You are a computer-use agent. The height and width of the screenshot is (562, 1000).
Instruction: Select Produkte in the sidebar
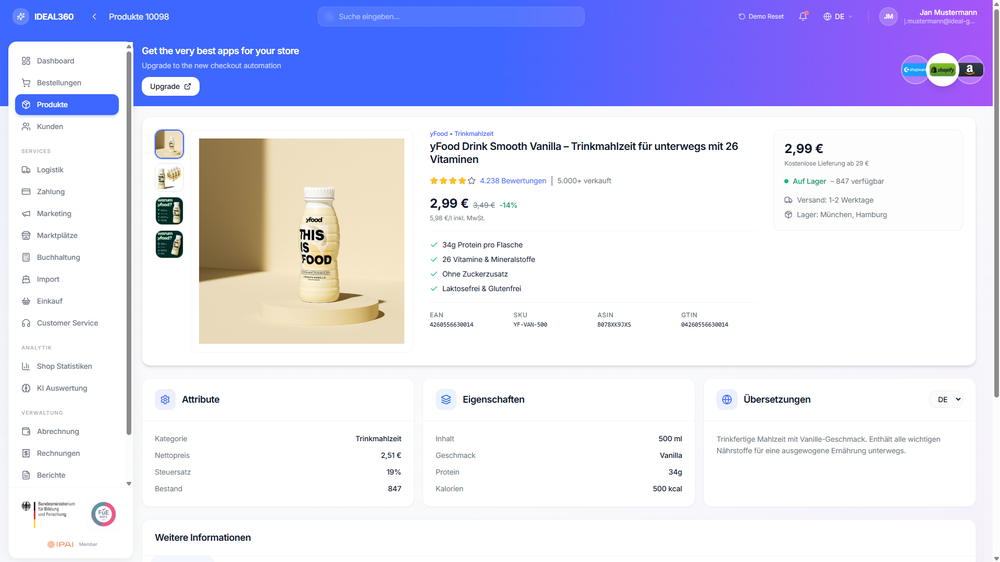[x=67, y=105]
